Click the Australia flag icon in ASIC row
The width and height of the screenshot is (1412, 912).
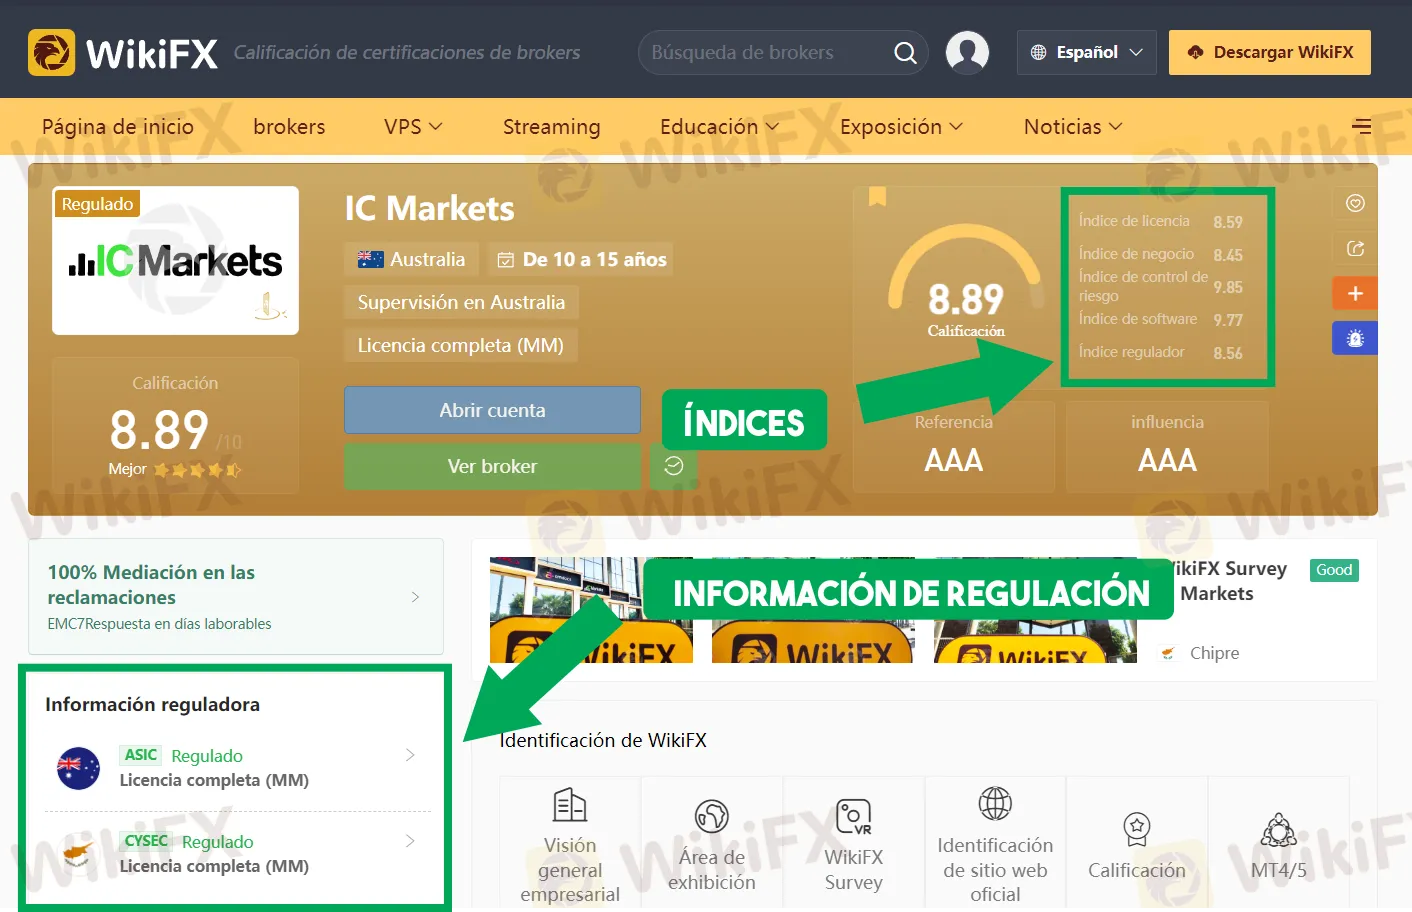click(x=79, y=768)
